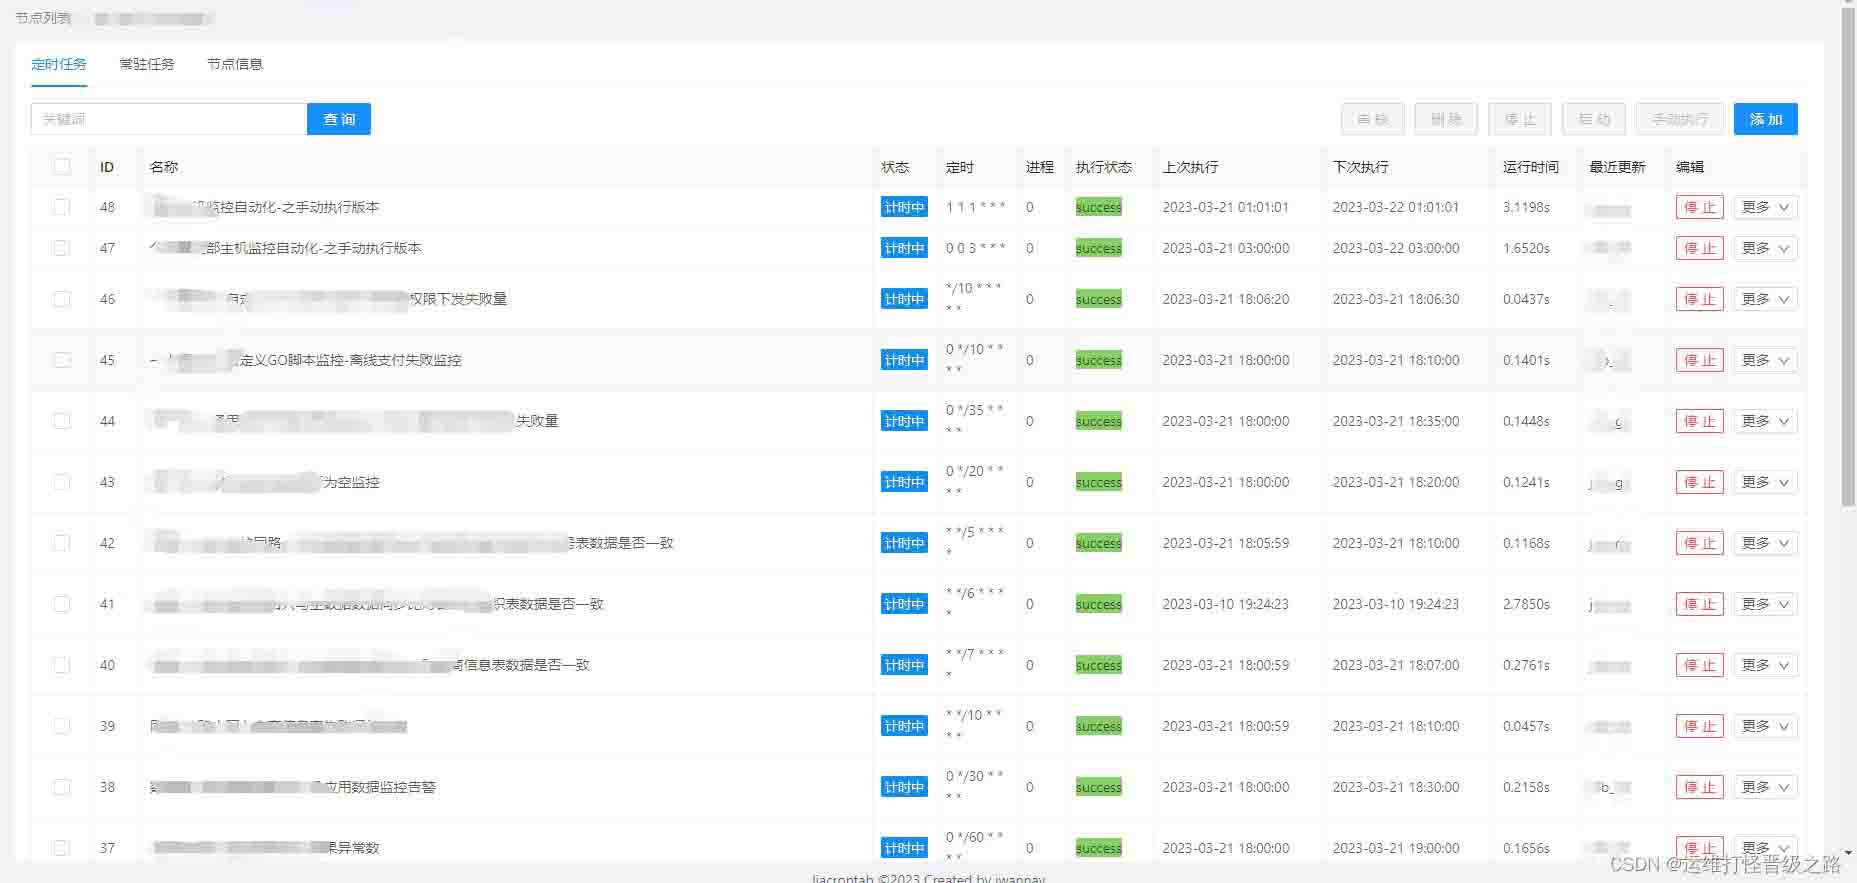
Task: Switch to the 常驻任务 tab
Action: point(147,64)
